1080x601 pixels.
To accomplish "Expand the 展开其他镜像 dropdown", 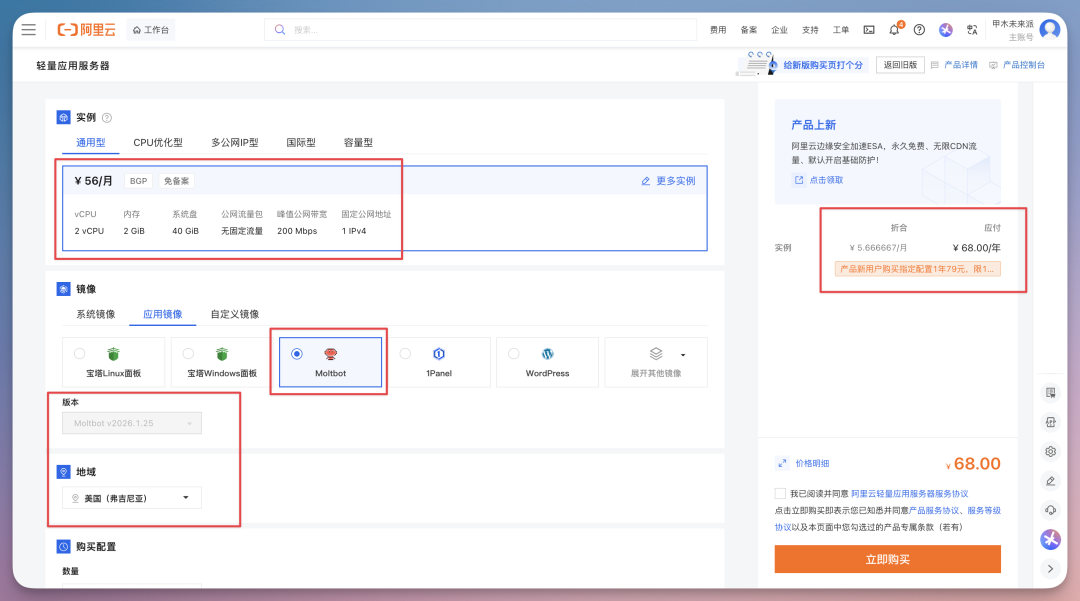I will (x=656, y=362).
